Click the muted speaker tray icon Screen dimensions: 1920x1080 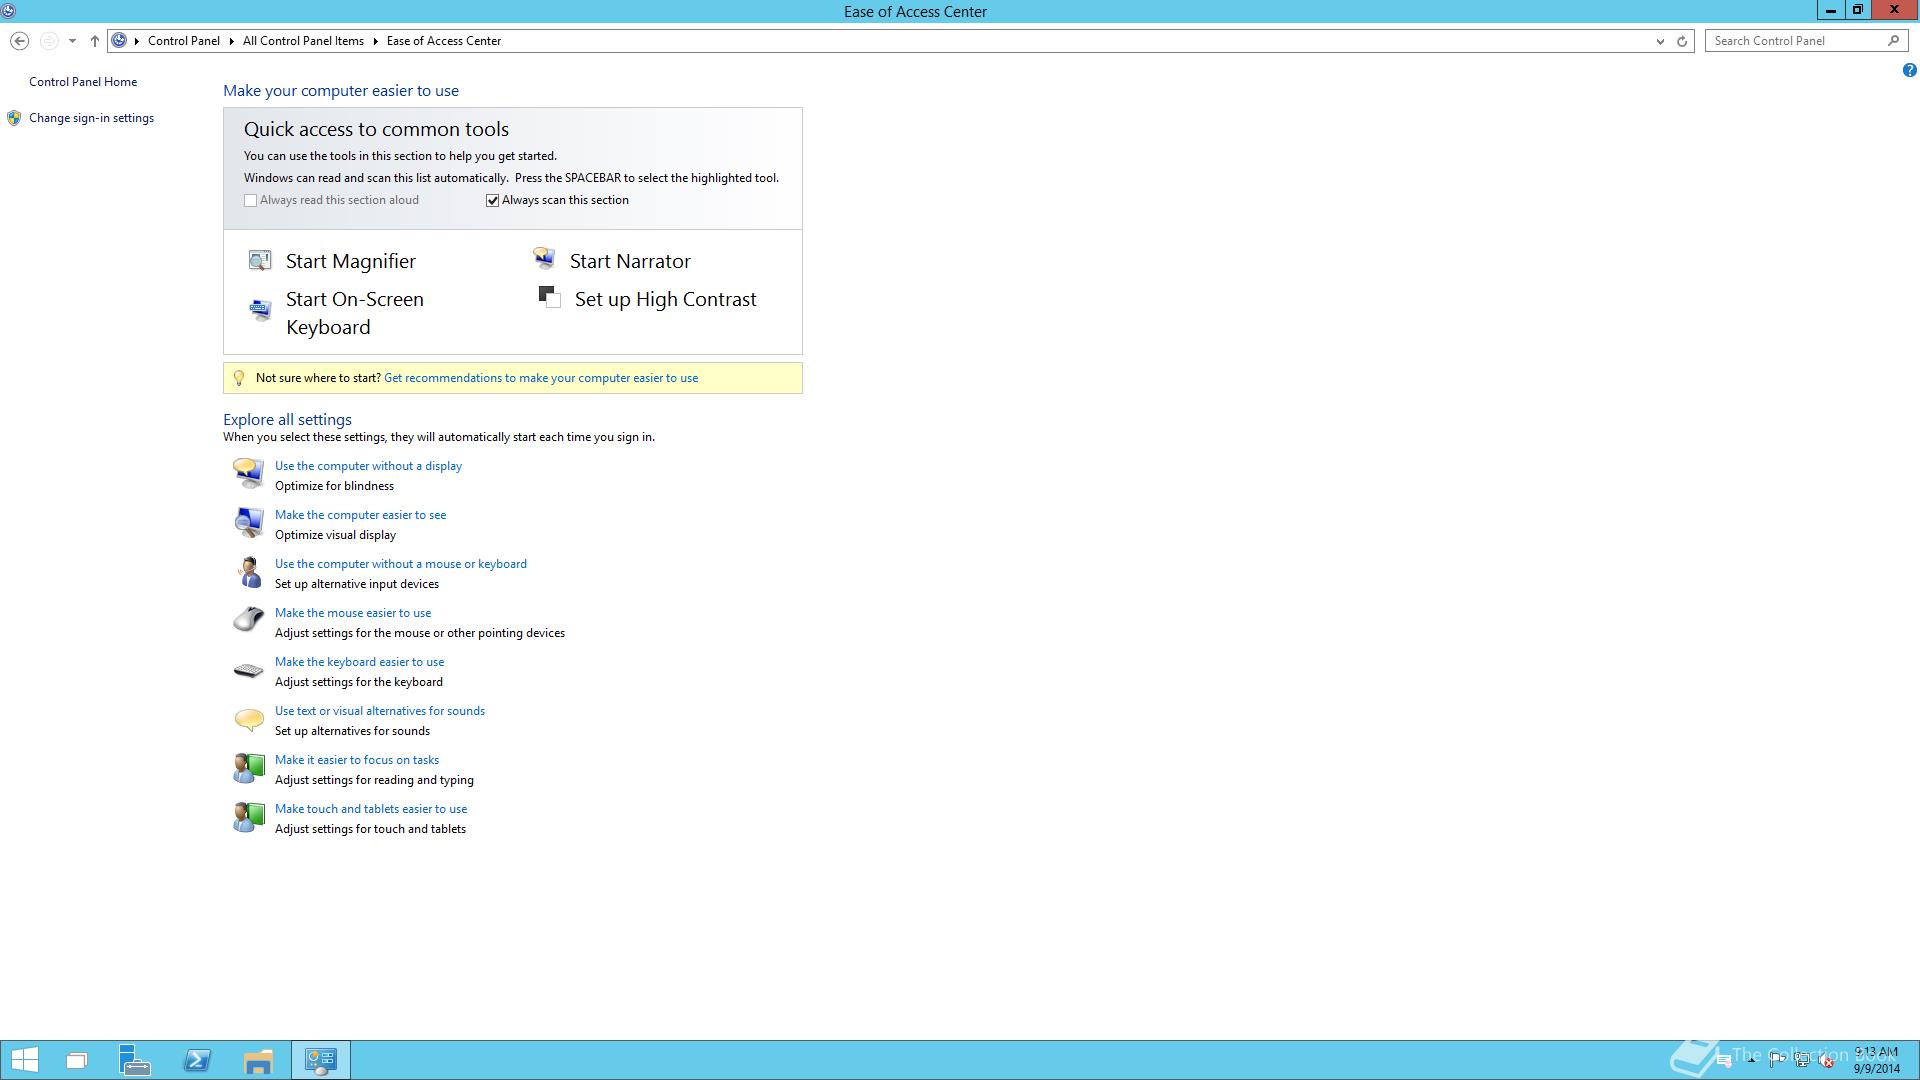tap(1827, 1061)
